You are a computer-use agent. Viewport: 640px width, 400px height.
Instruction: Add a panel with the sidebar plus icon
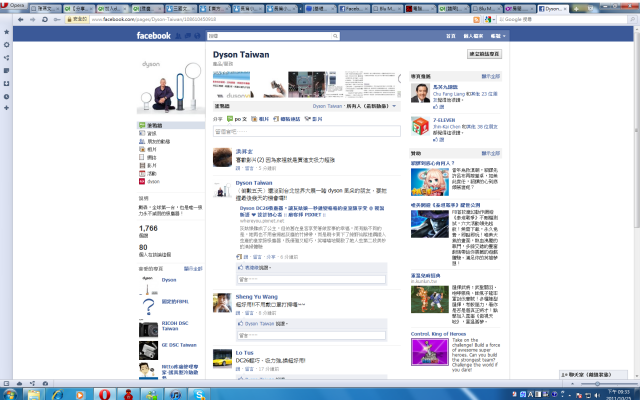click(x=7, y=108)
